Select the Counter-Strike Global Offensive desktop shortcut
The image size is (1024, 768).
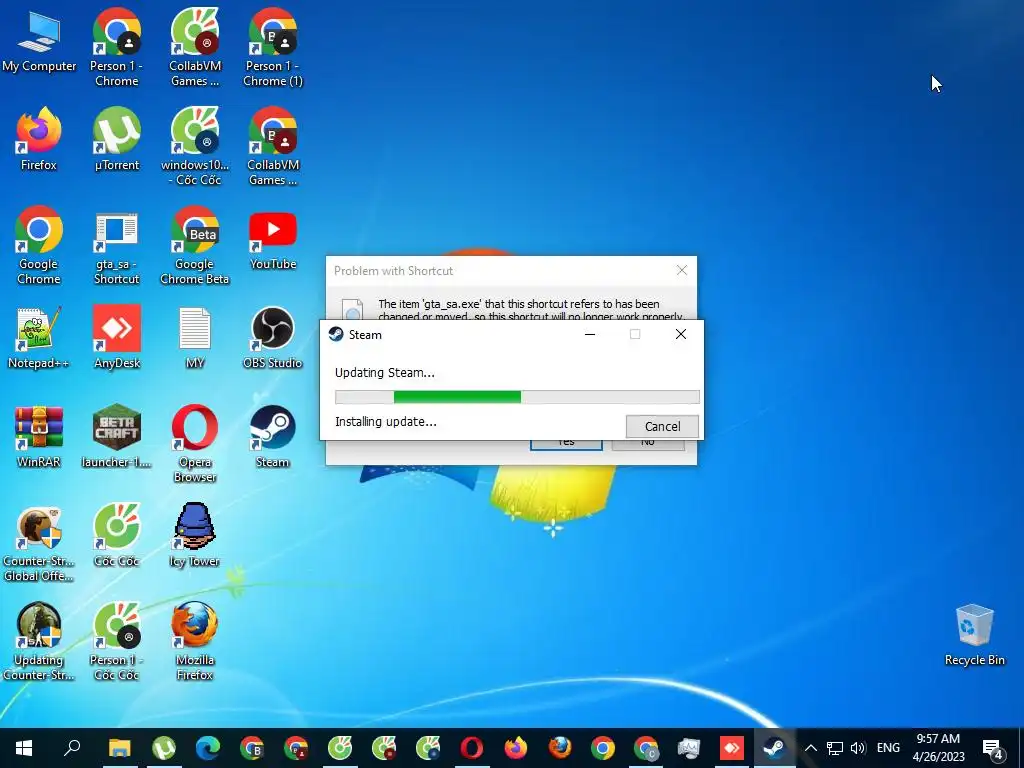point(39,543)
